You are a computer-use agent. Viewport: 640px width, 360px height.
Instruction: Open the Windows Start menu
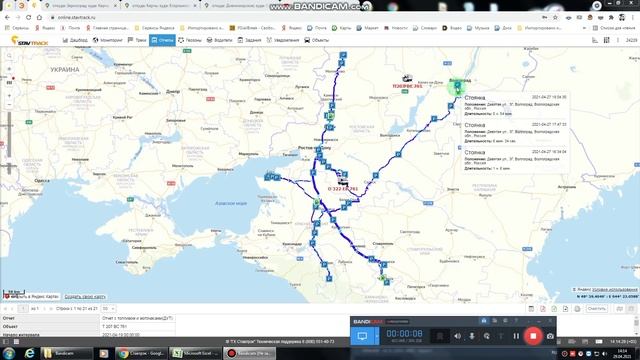[9, 353]
